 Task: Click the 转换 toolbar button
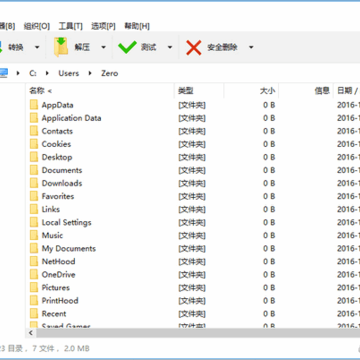pos(15,47)
